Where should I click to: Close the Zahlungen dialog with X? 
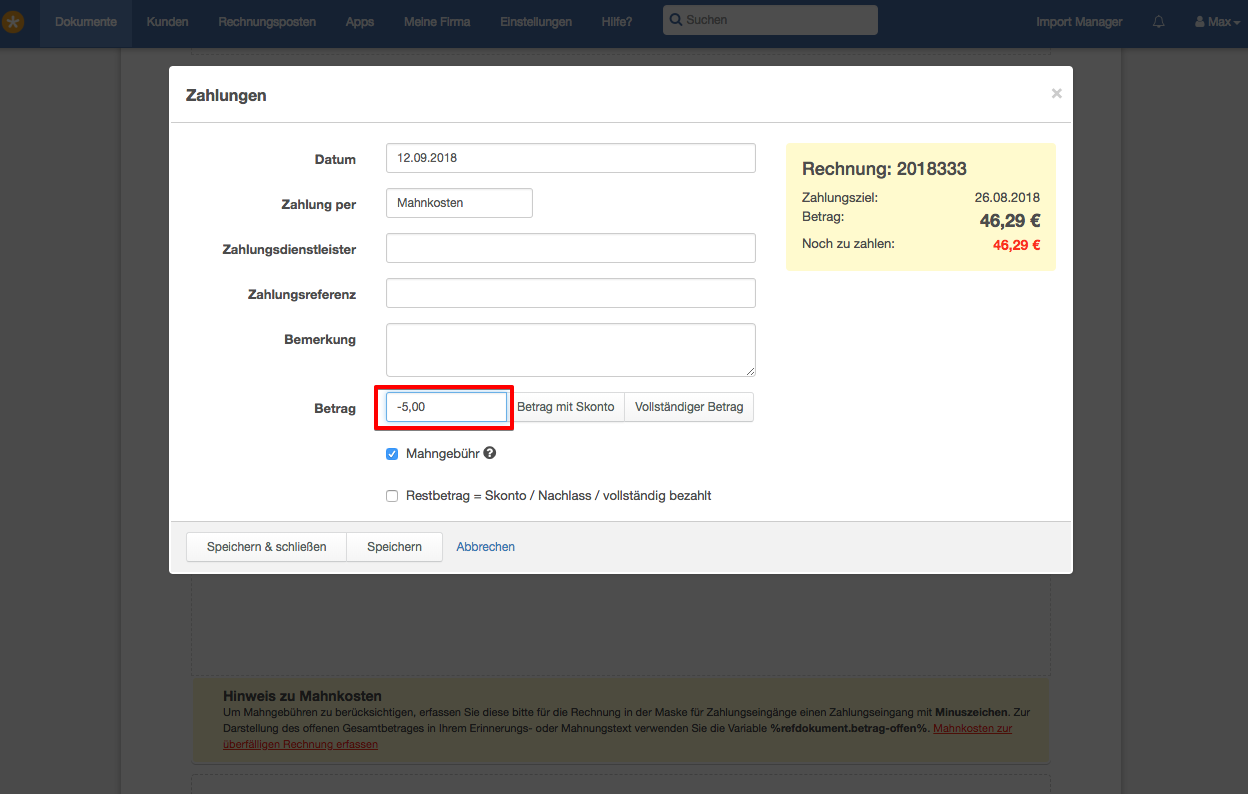pyautogui.click(x=1056, y=94)
